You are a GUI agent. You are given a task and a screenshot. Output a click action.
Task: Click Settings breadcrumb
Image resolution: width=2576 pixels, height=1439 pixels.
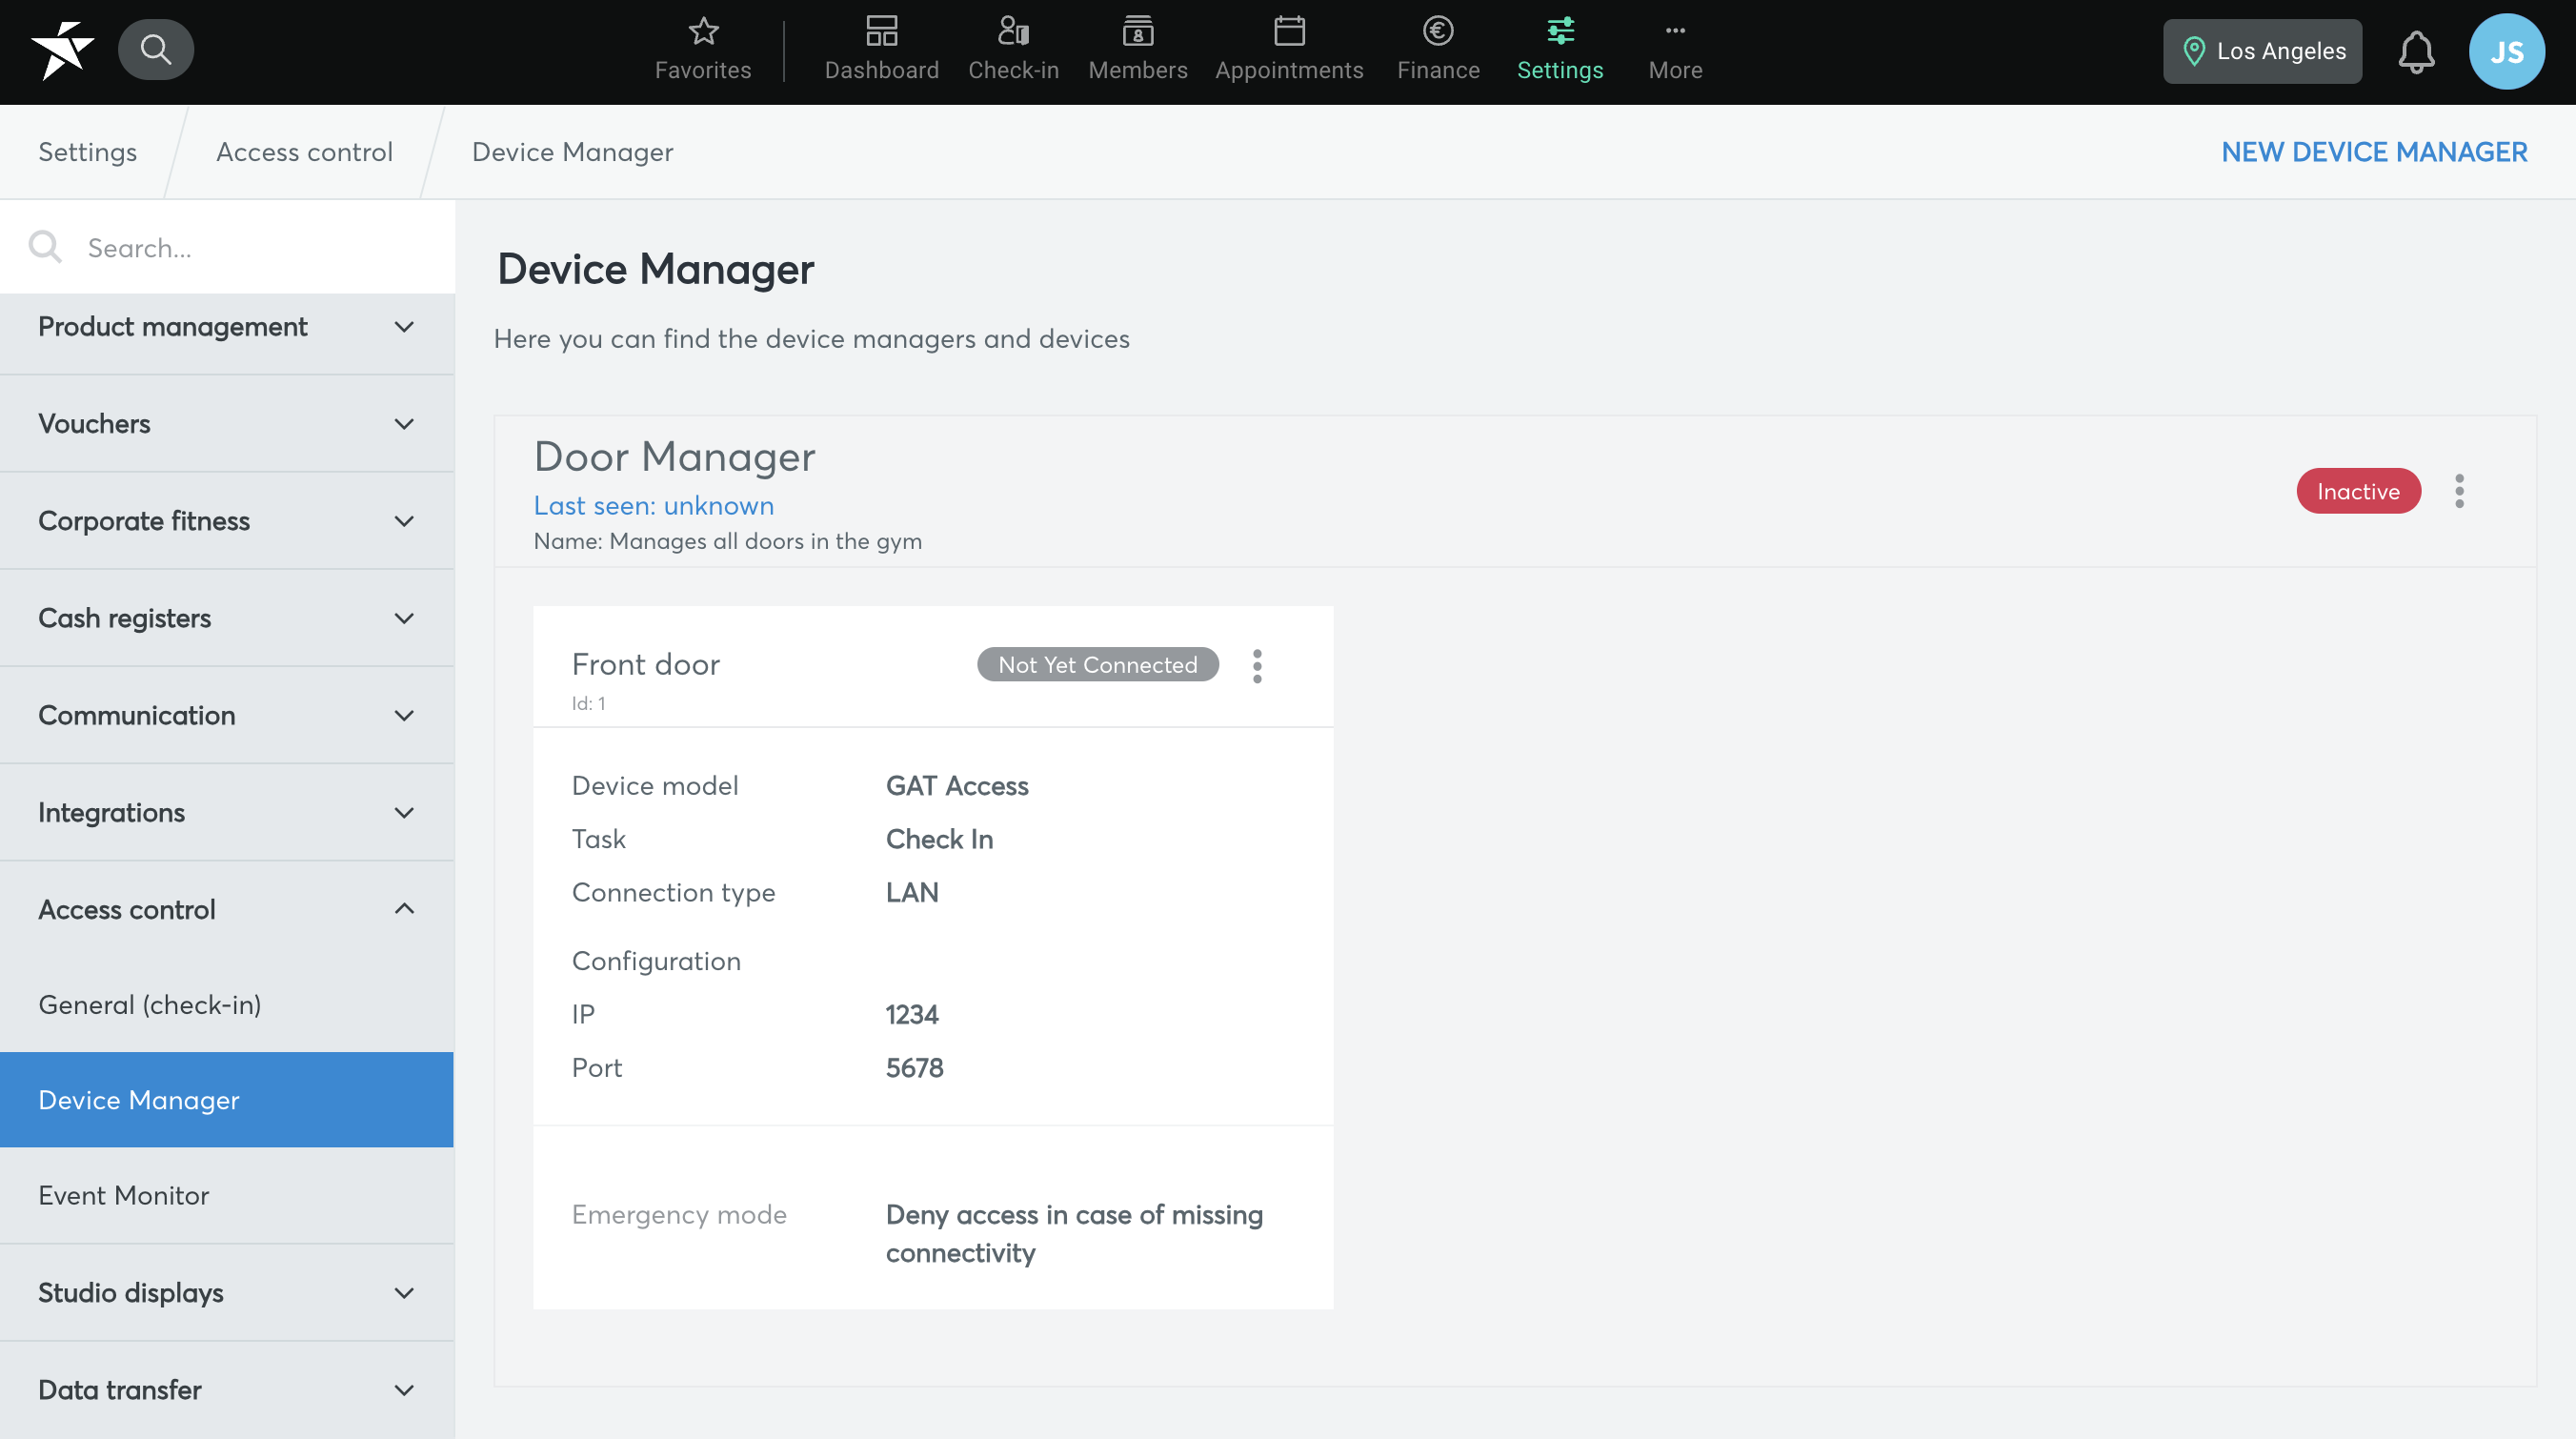pyautogui.click(x=88, y=152)
